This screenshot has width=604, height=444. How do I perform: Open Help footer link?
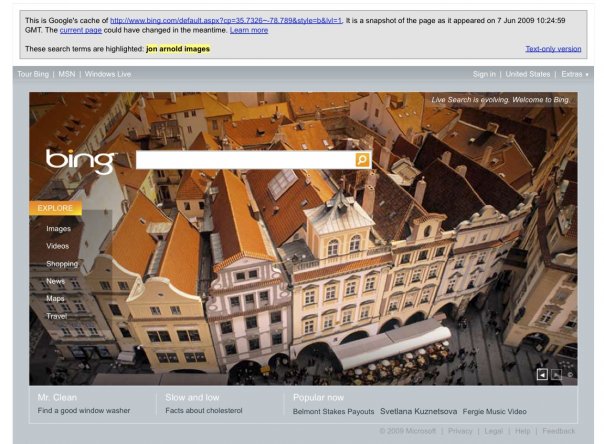[x=522, y=431]
